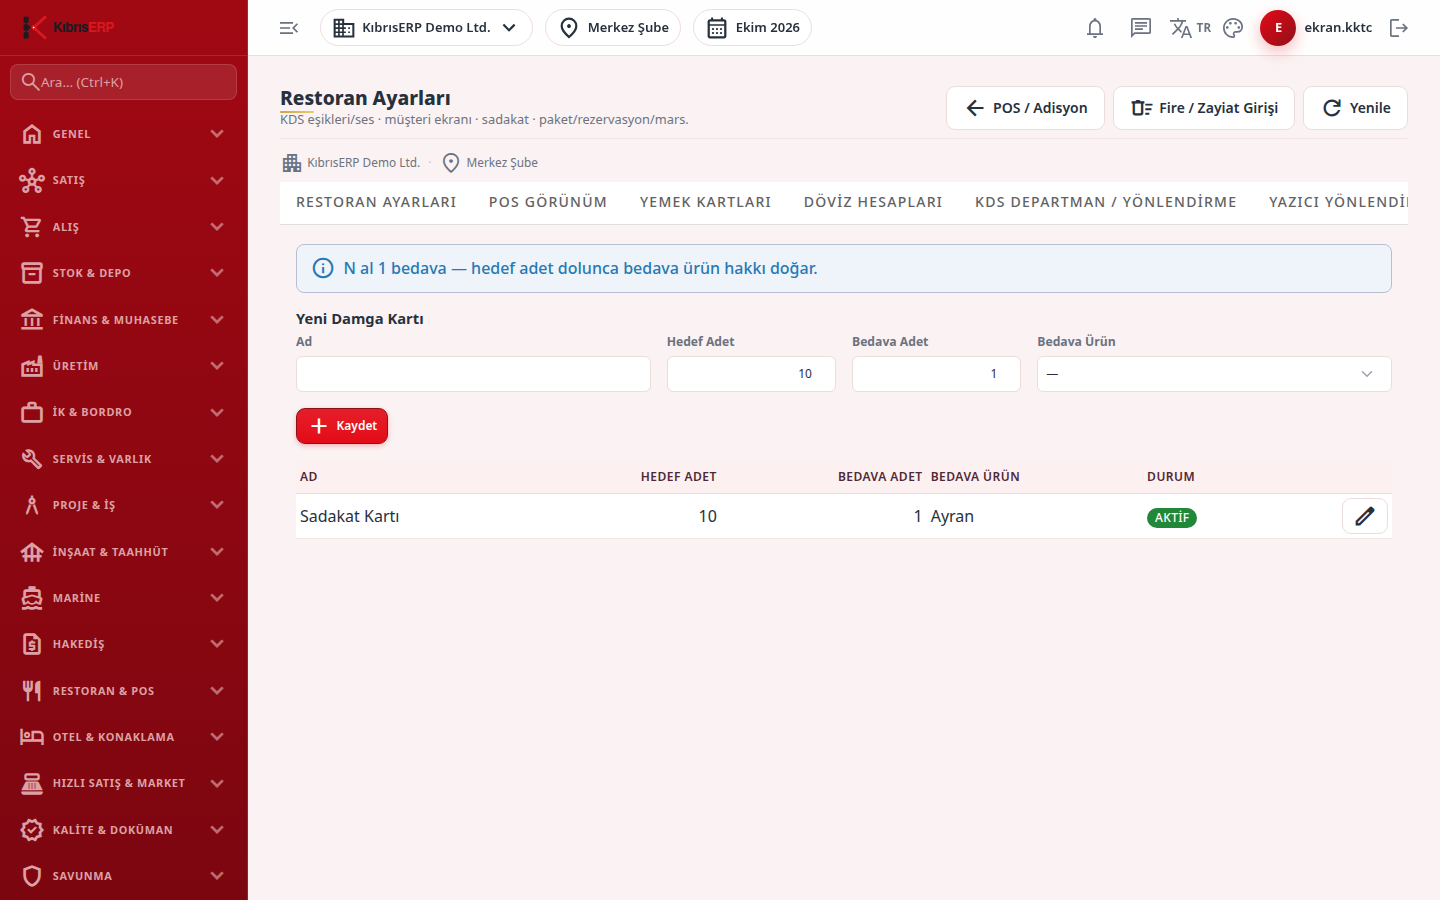Expand the Hızlı Satış & Market section
This screenshot has height=900, width=1440.
pyautogui.click(x=124, y=783)
